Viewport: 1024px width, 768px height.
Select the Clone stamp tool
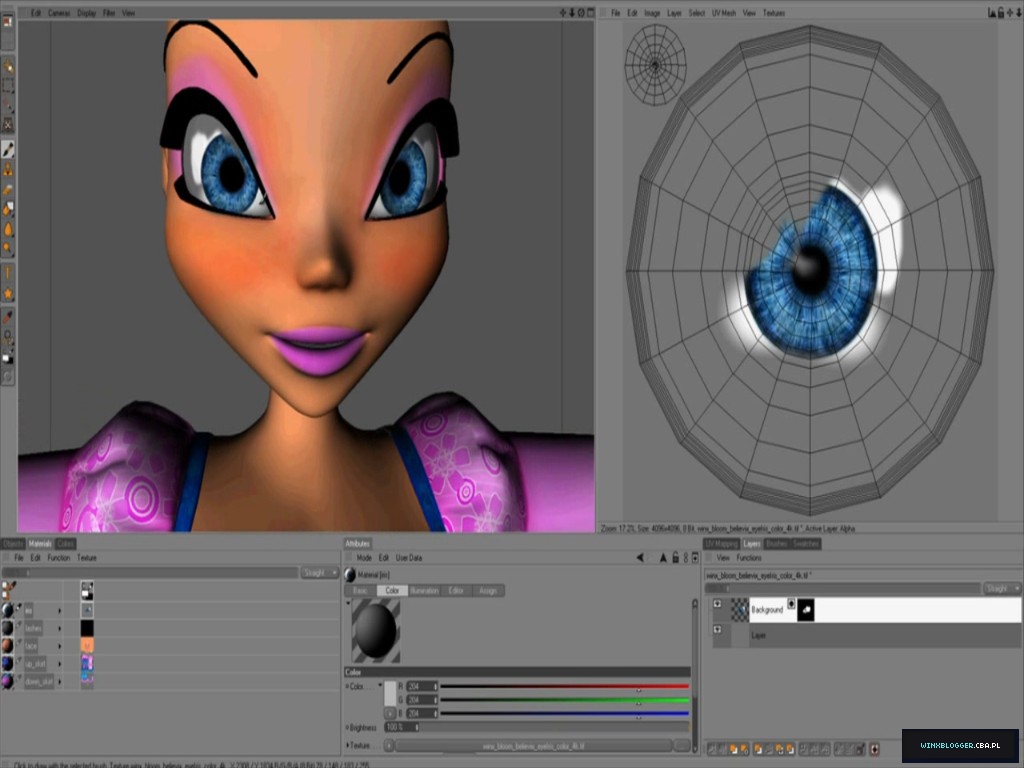(8, 170)
